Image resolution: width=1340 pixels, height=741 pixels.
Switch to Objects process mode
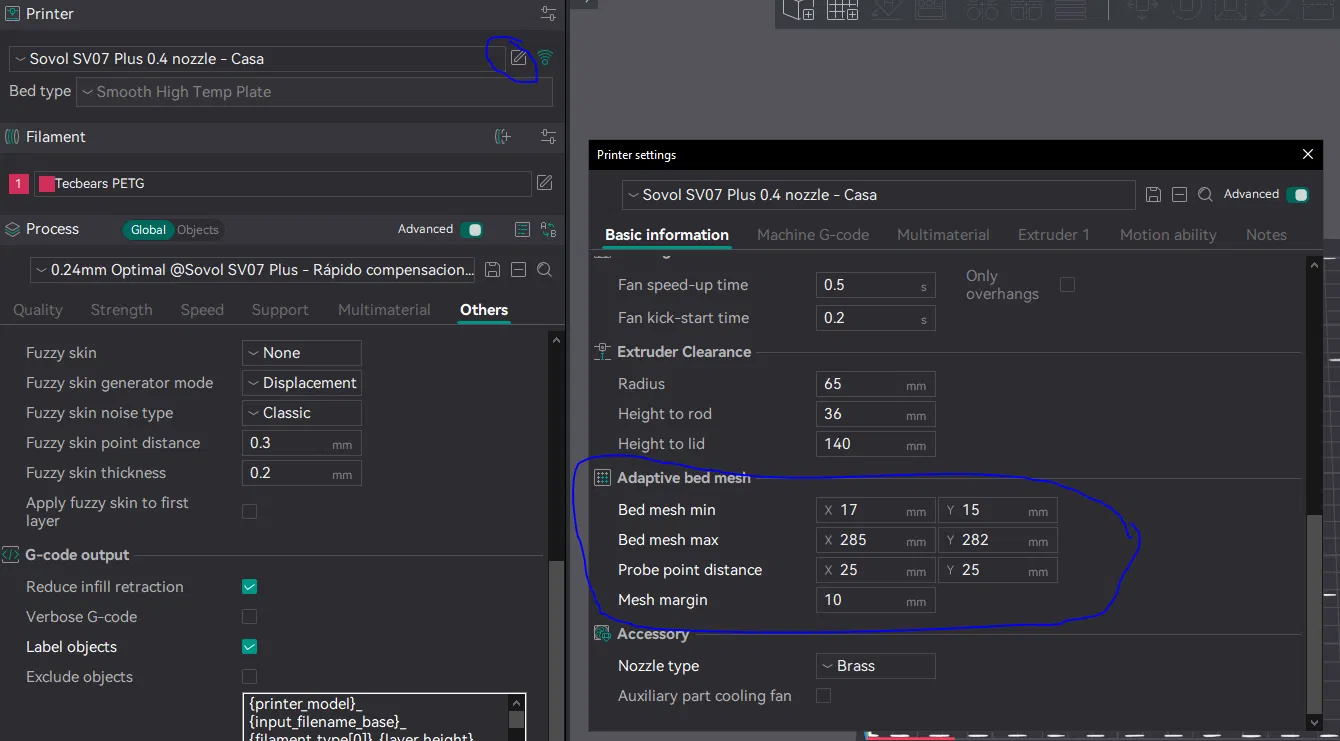[198, 230]
